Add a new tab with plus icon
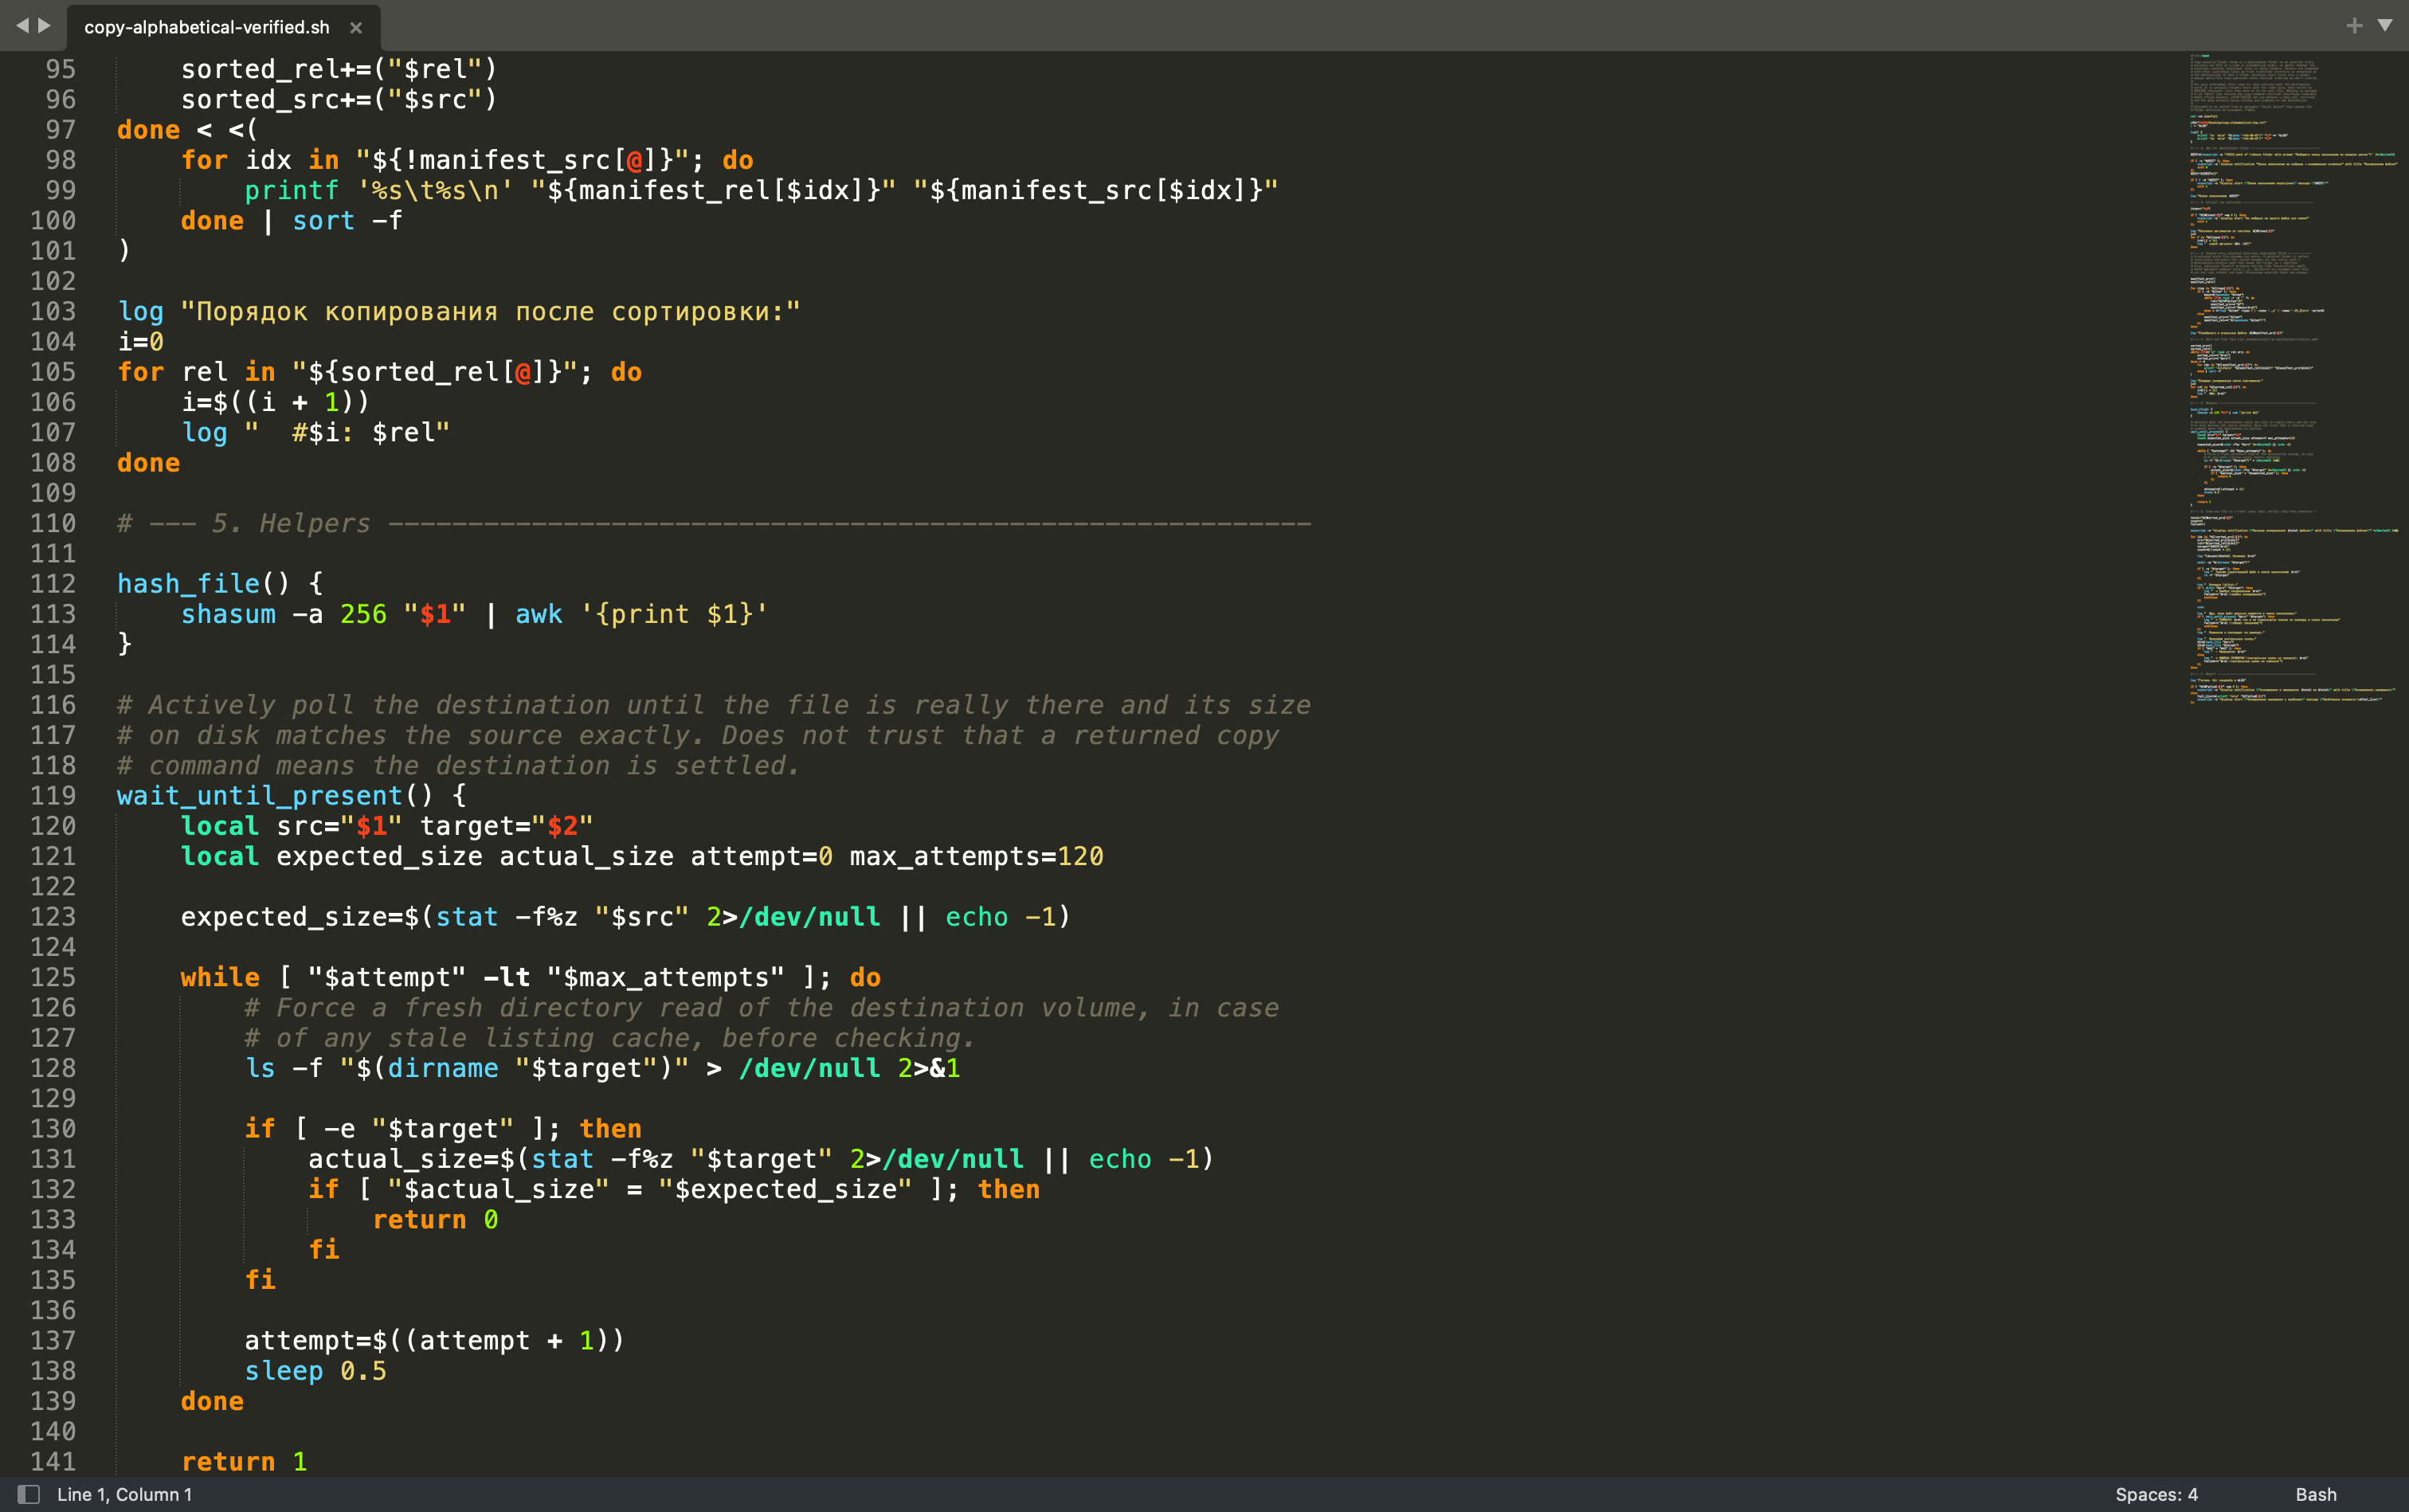This screenshot has width=2409, height=1512. (x=2354, y=26)
